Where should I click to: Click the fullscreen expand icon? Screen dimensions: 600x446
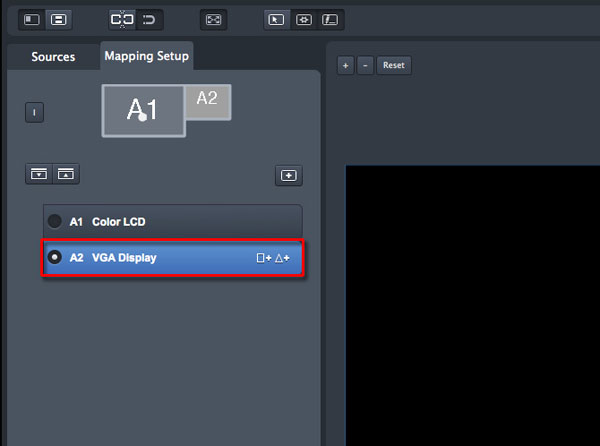(x=214, y=20)
